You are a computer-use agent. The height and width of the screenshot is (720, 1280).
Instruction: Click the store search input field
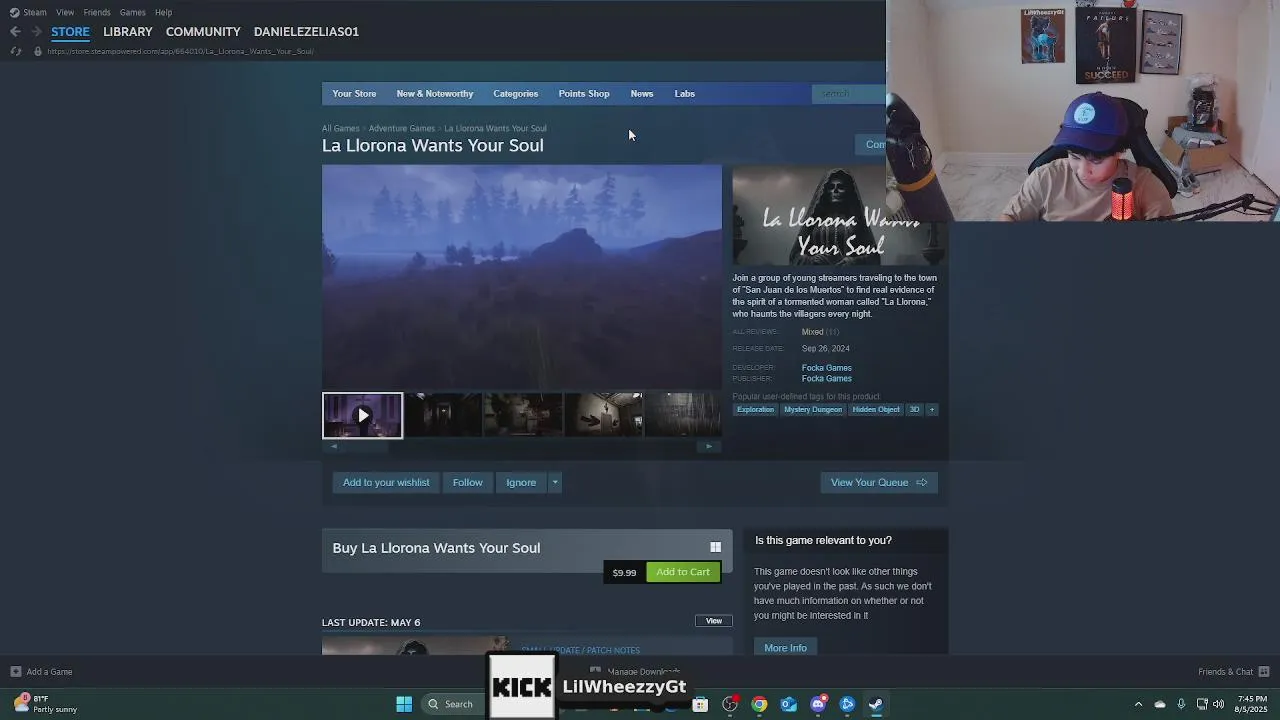[850, 94]
